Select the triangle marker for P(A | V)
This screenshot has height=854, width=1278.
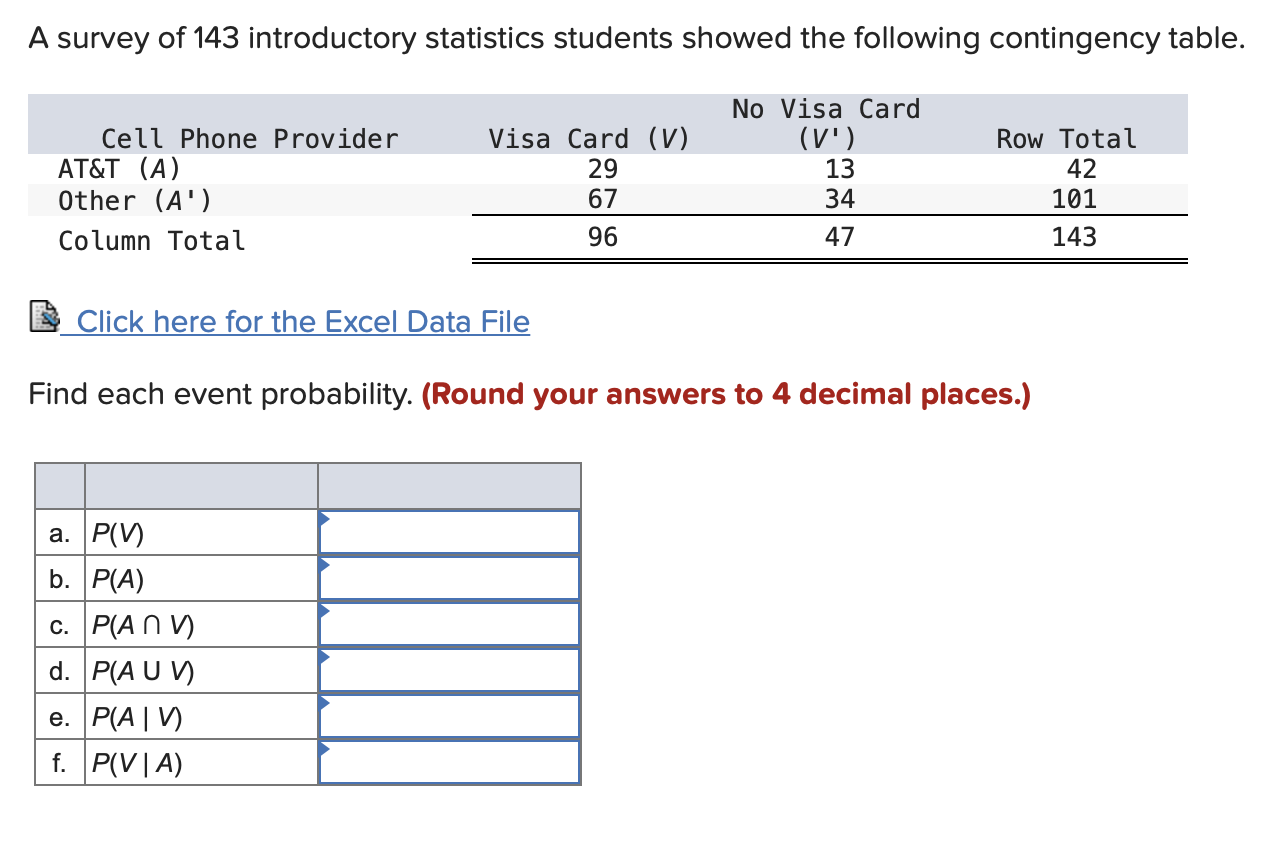pos(324,702)
